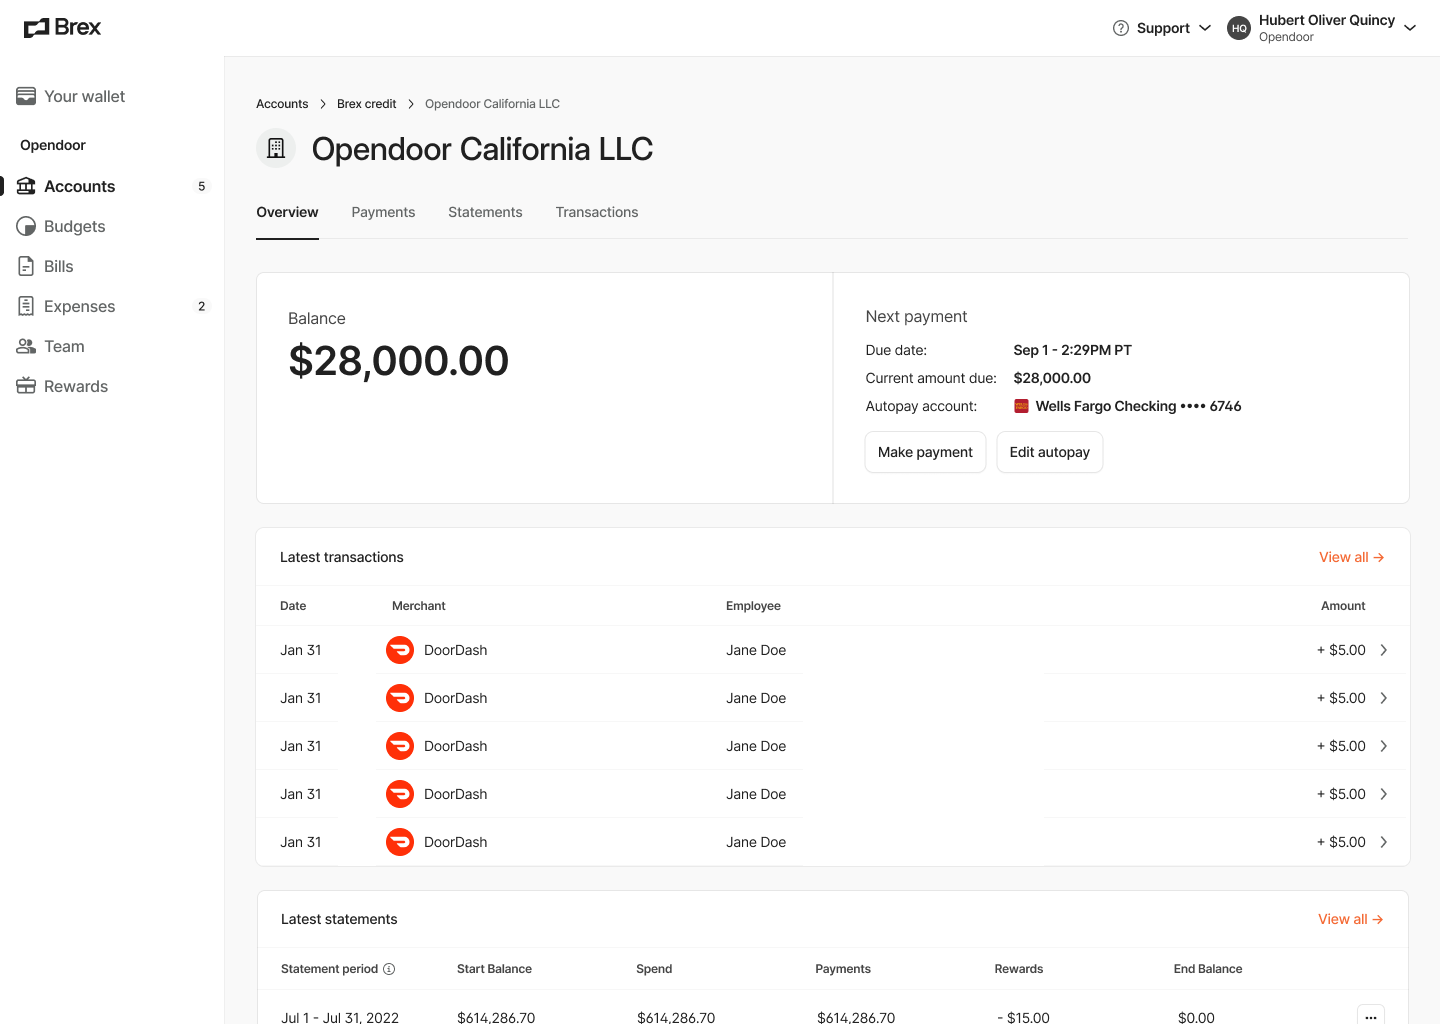Go to Rewards in sidebar
This screenshot has height=1024, width=1440.
(75, 386)
